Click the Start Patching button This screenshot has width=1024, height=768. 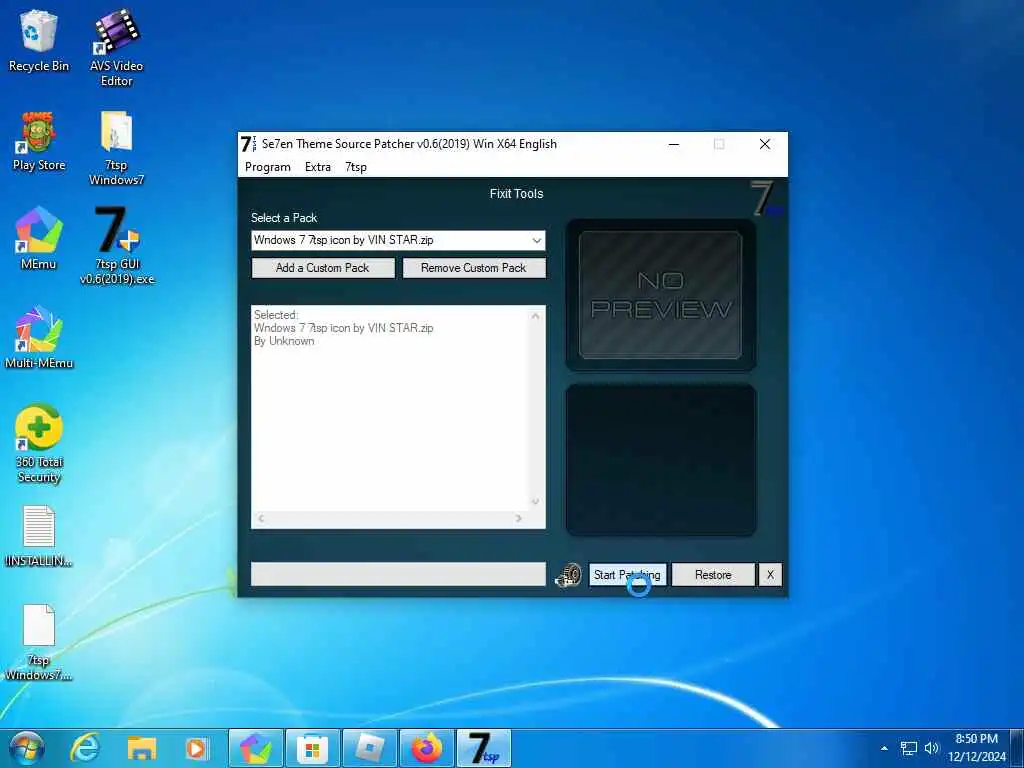627,575
